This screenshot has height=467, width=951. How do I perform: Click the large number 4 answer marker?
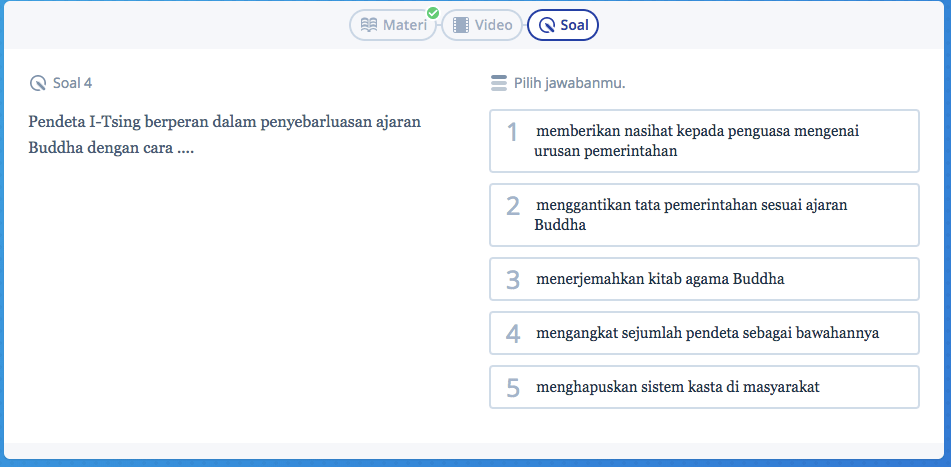[x=513, y=334]
